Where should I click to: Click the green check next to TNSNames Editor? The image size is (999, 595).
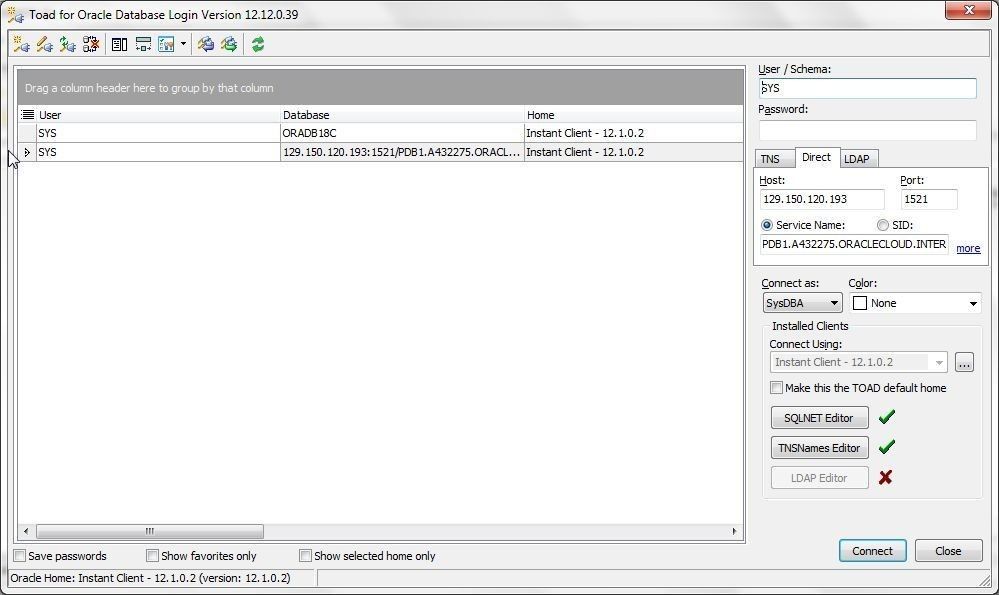click(x=886, y=447)
